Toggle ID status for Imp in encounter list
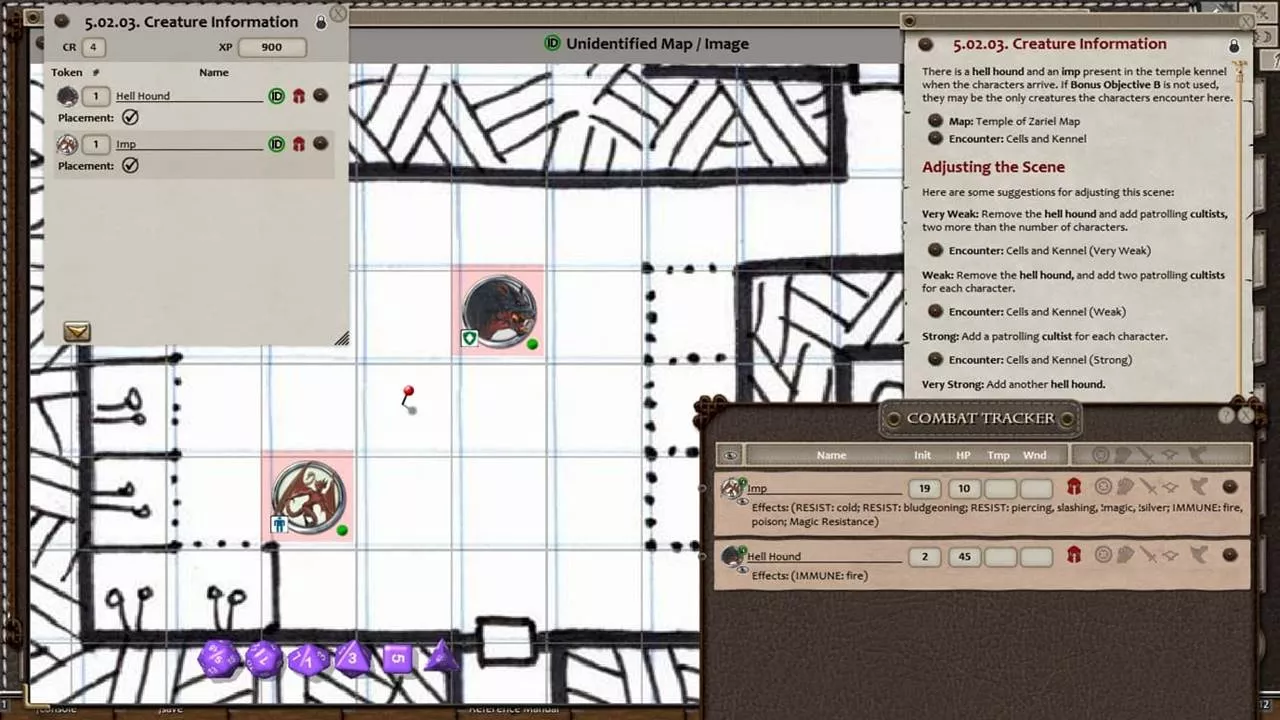 pyautogui.click(x=276, y=144)
